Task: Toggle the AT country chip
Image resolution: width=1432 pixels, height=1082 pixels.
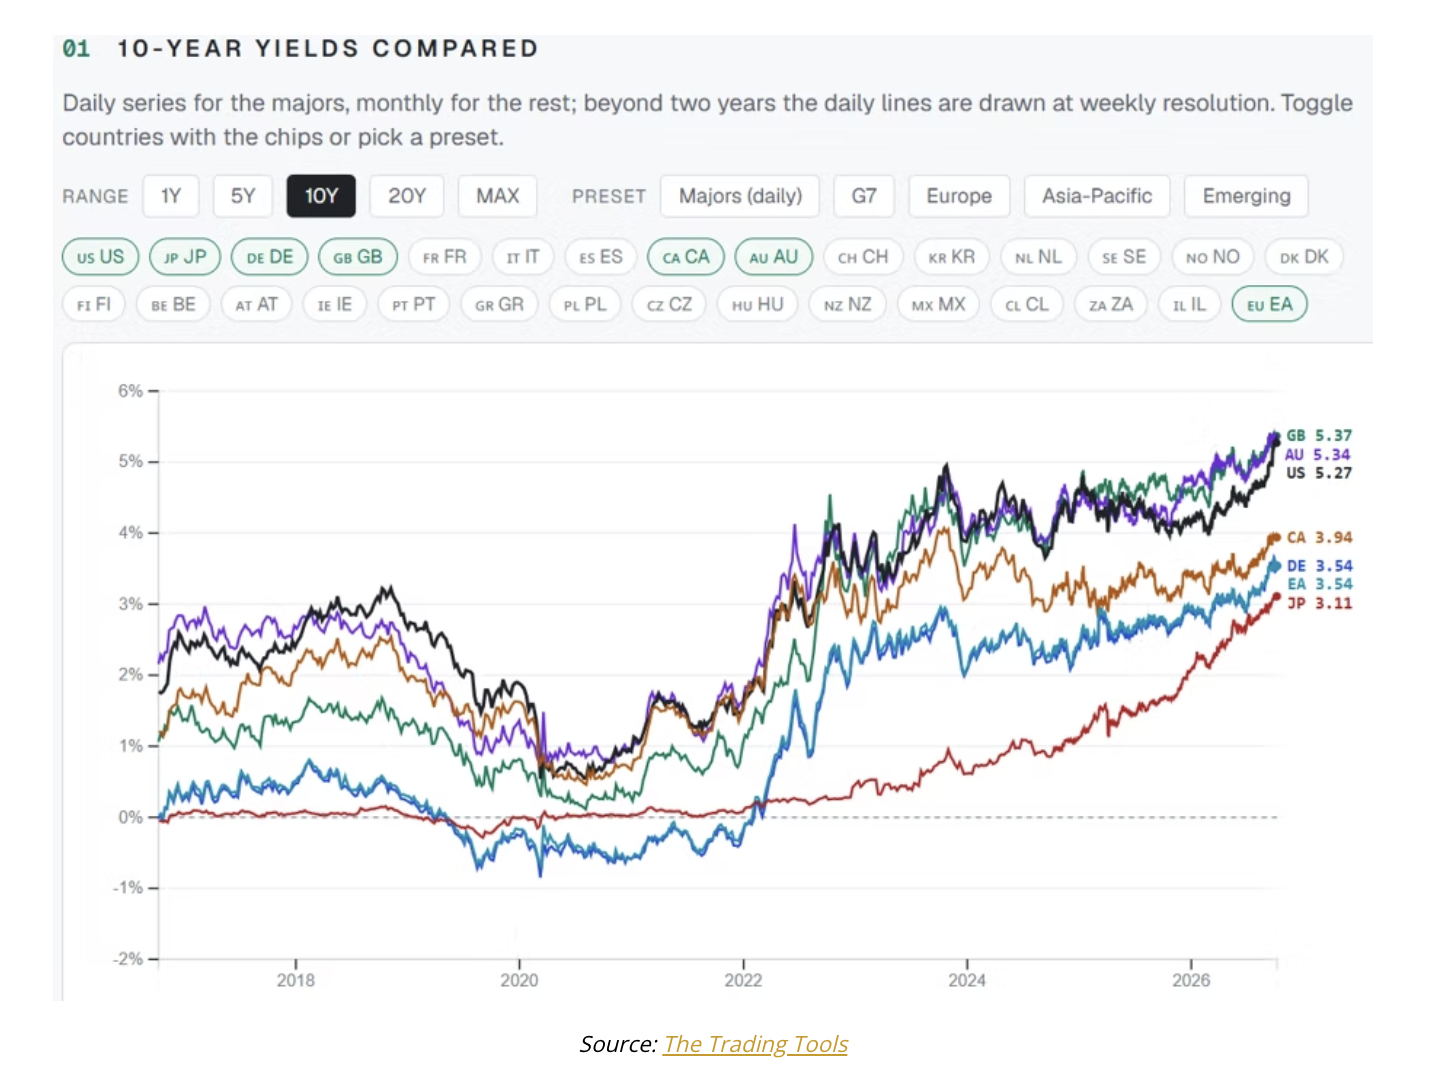Action: click(x=257, y=304)
